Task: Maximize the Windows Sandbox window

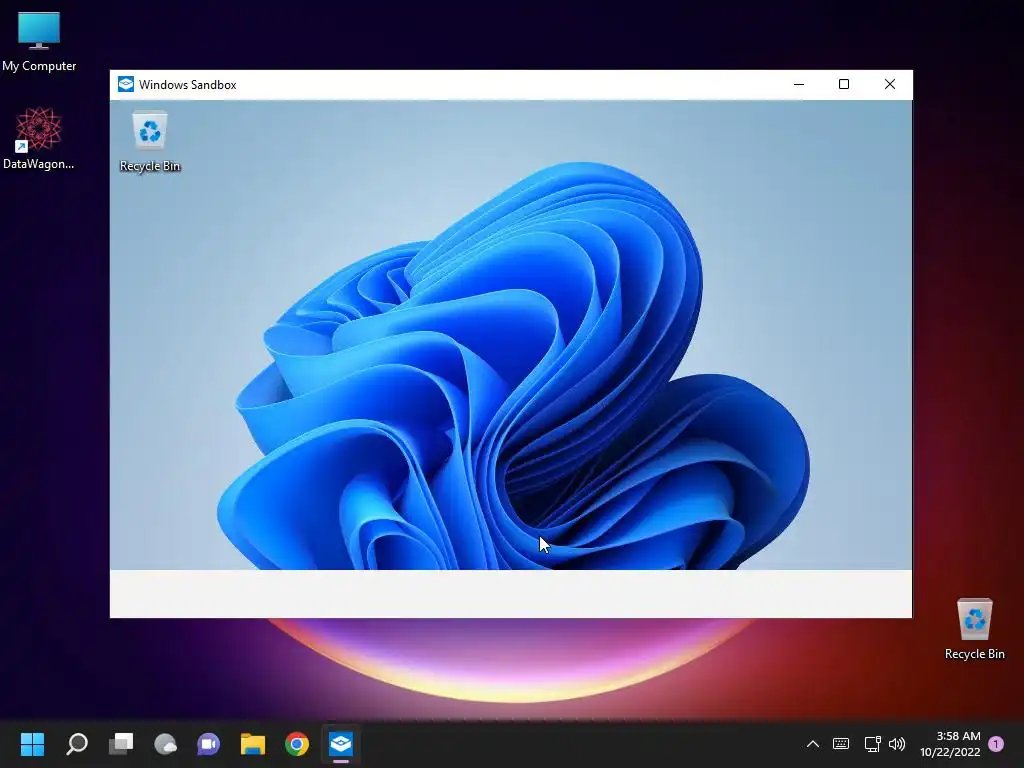Action: [x=844, y=84]
